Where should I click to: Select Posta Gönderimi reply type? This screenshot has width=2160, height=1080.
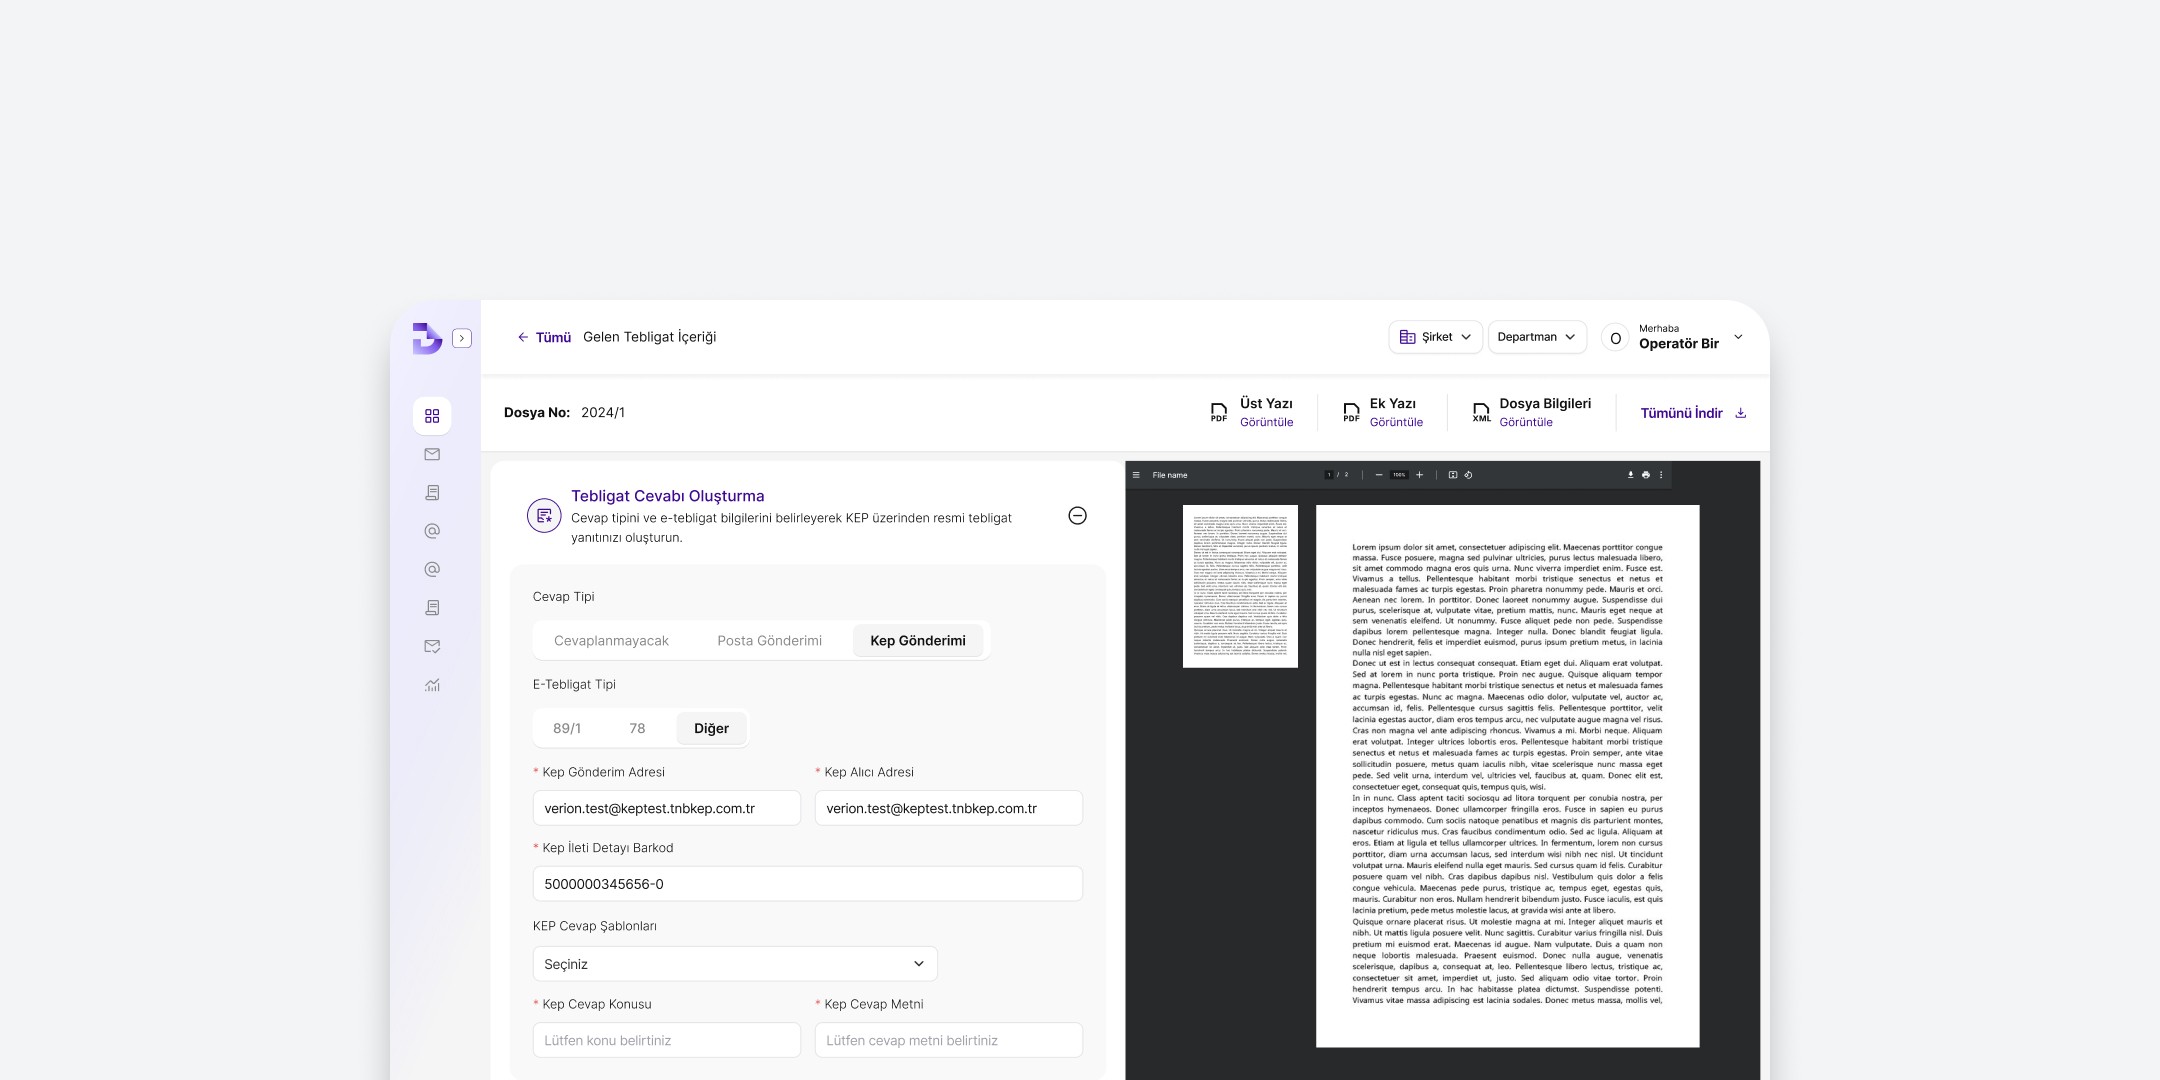pos(769,641)
